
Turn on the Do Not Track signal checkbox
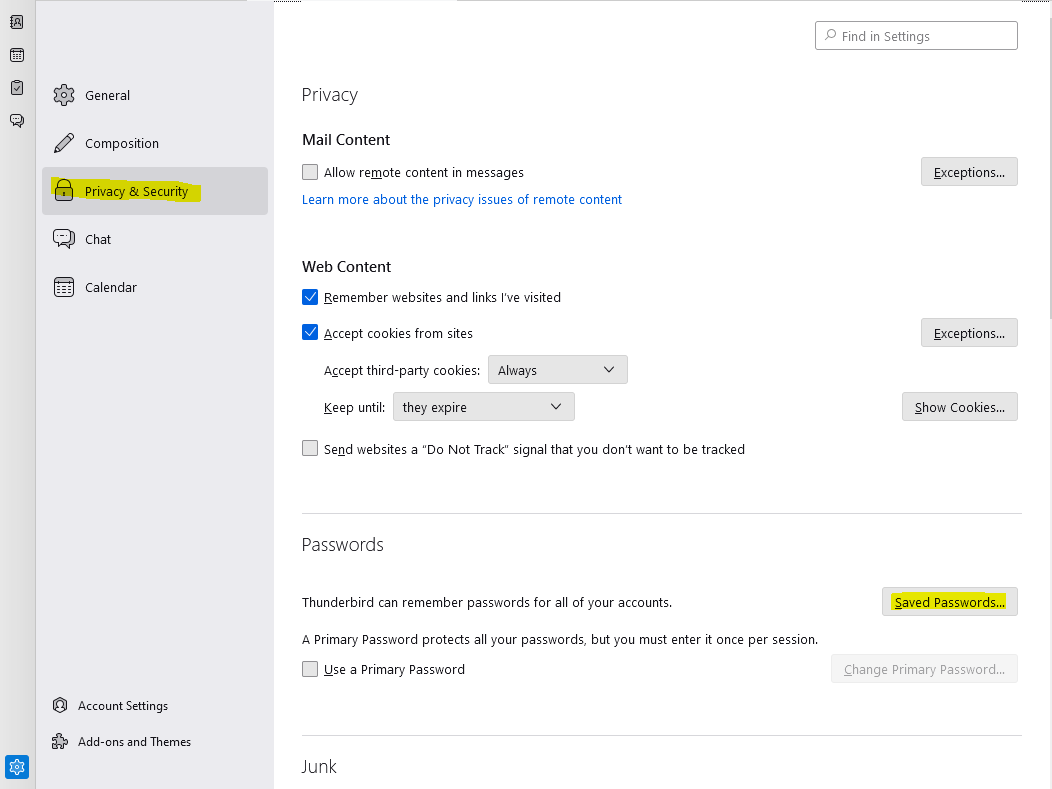(310, 449)
